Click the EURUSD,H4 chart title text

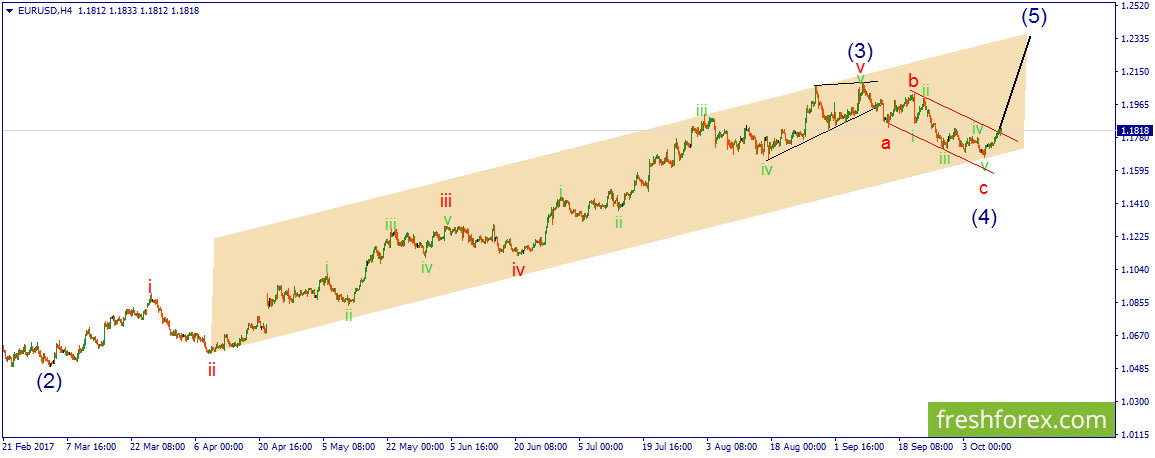[38, 11]
